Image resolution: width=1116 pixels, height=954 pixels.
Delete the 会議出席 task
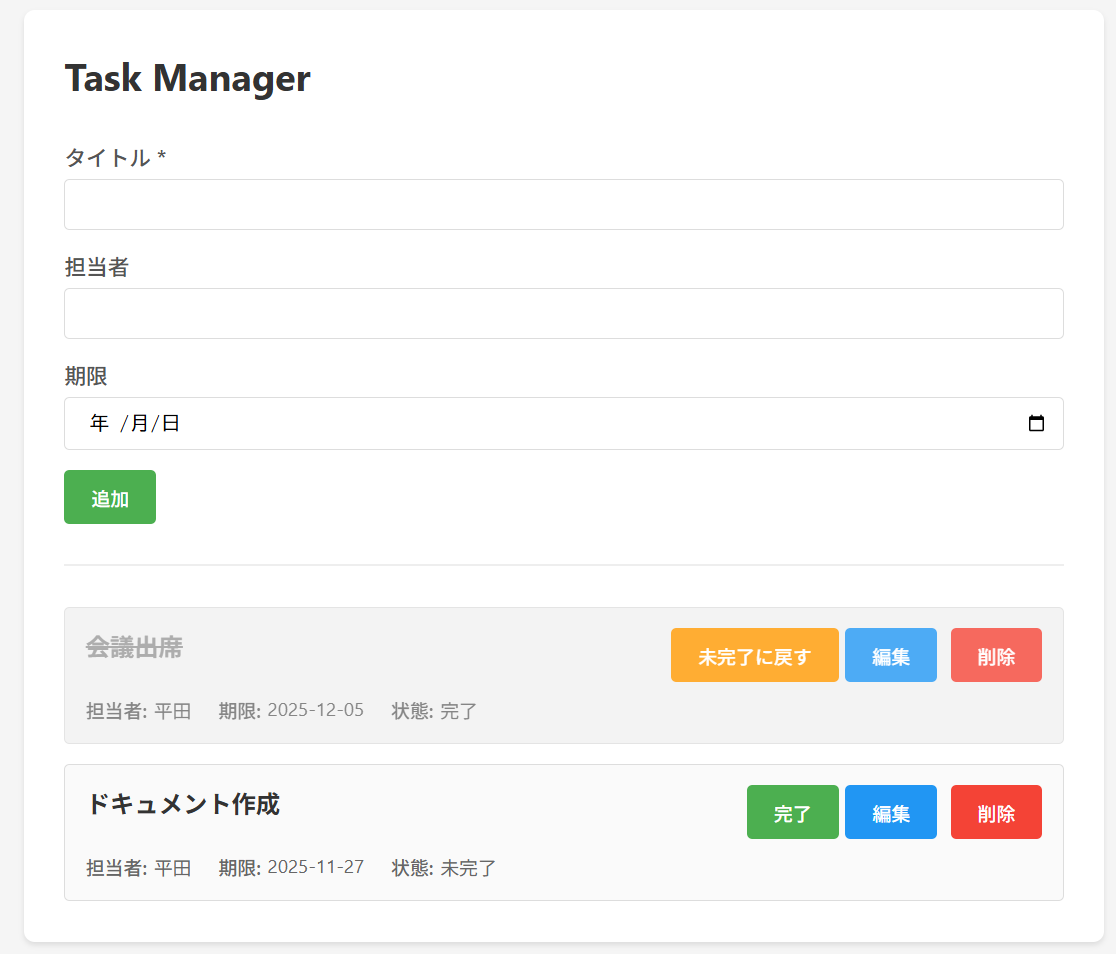pos(995,656)
